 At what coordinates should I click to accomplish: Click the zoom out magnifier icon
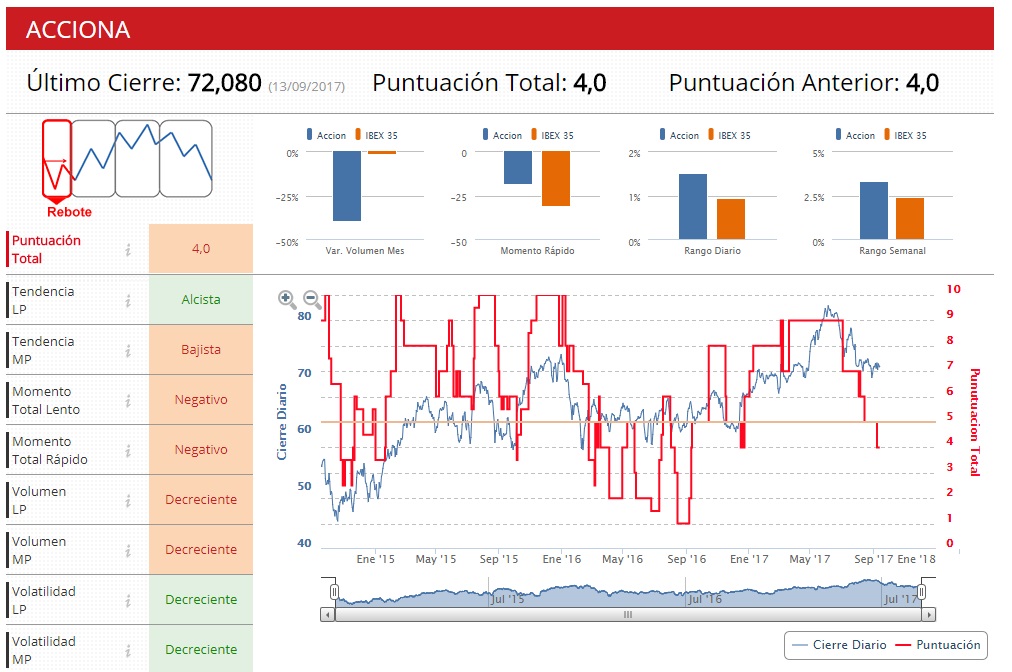pyautogui.click(x=312, y=299)
